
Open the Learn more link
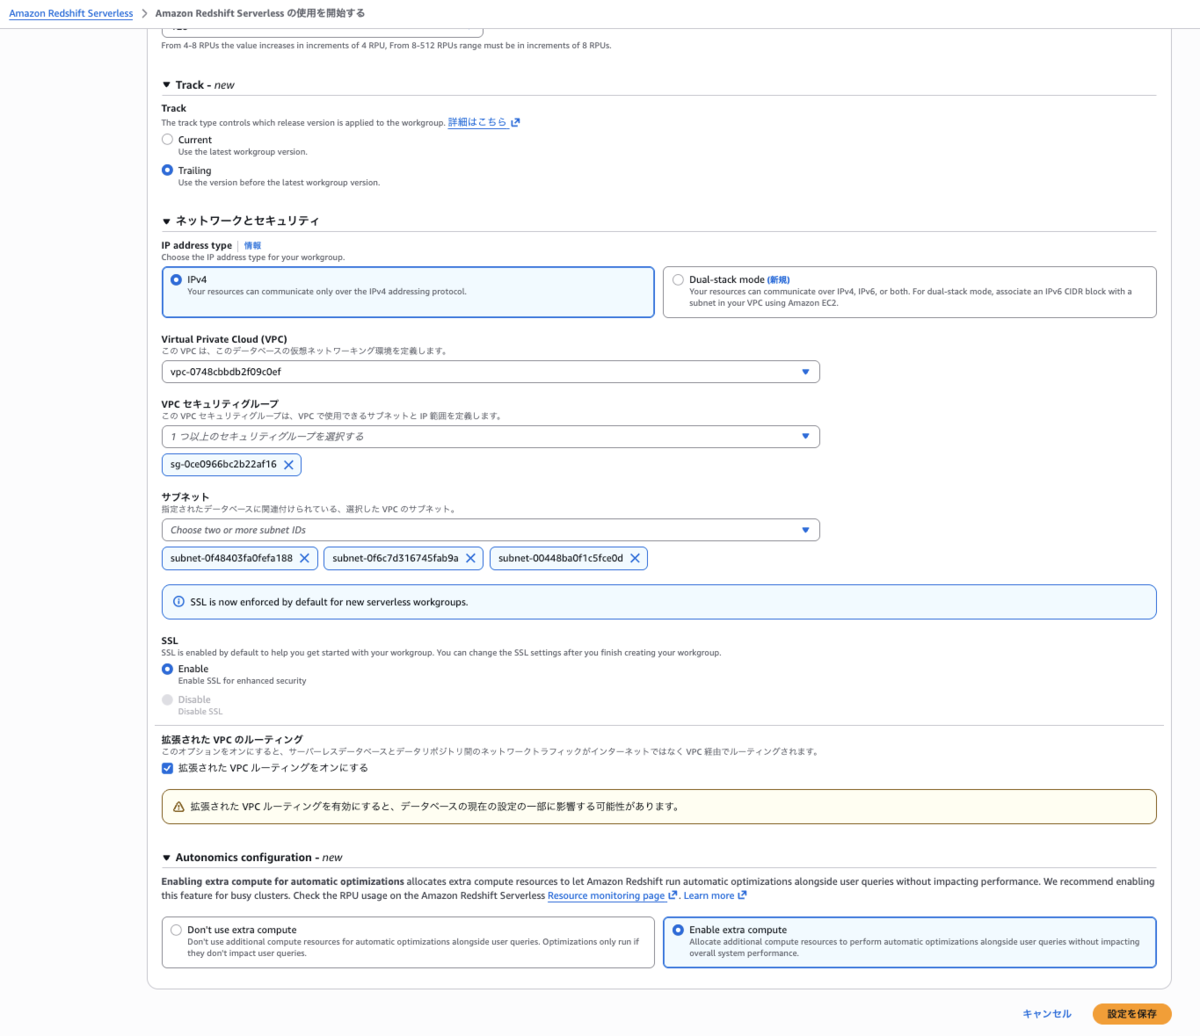click(709, 896)
